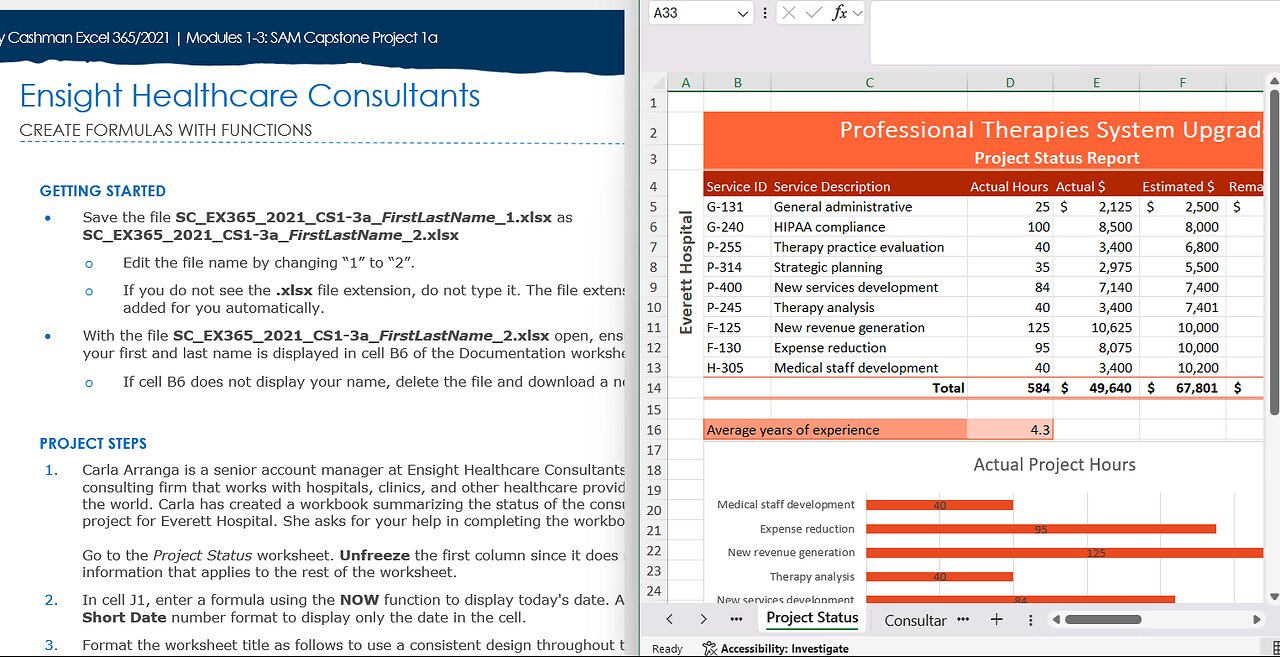This screenshot has height=657, width=1280.
Task: Select column D header
Action: 1010,83
